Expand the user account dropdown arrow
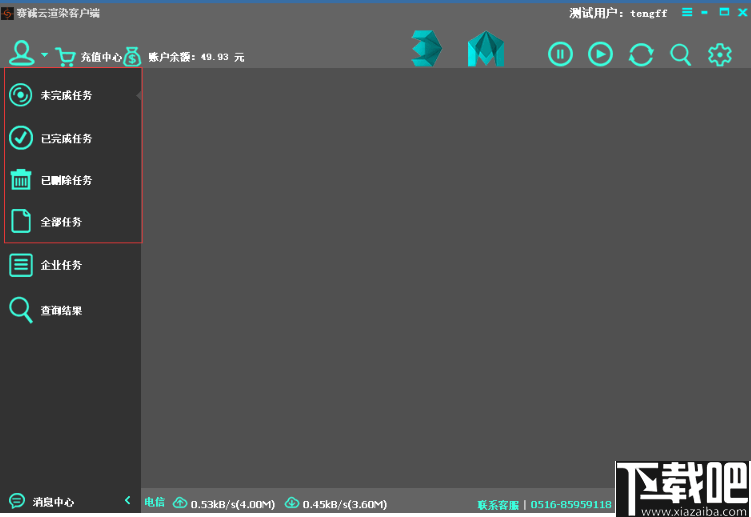The height and width of the screenshot is (517, 751). 45,55
